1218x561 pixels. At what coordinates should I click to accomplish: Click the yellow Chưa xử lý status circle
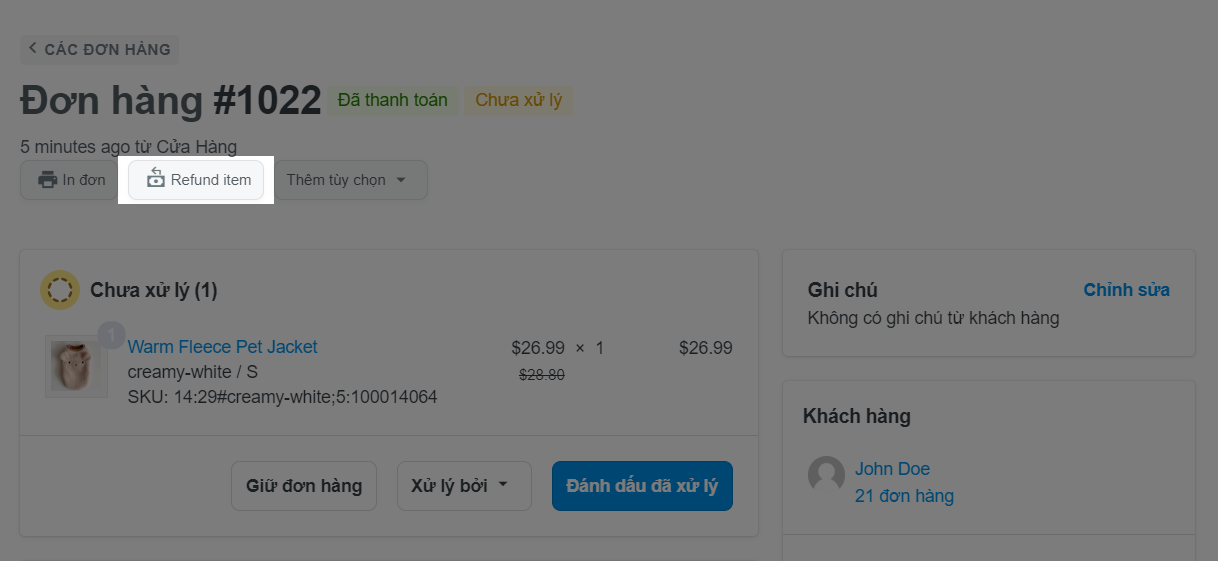[60, 290]
